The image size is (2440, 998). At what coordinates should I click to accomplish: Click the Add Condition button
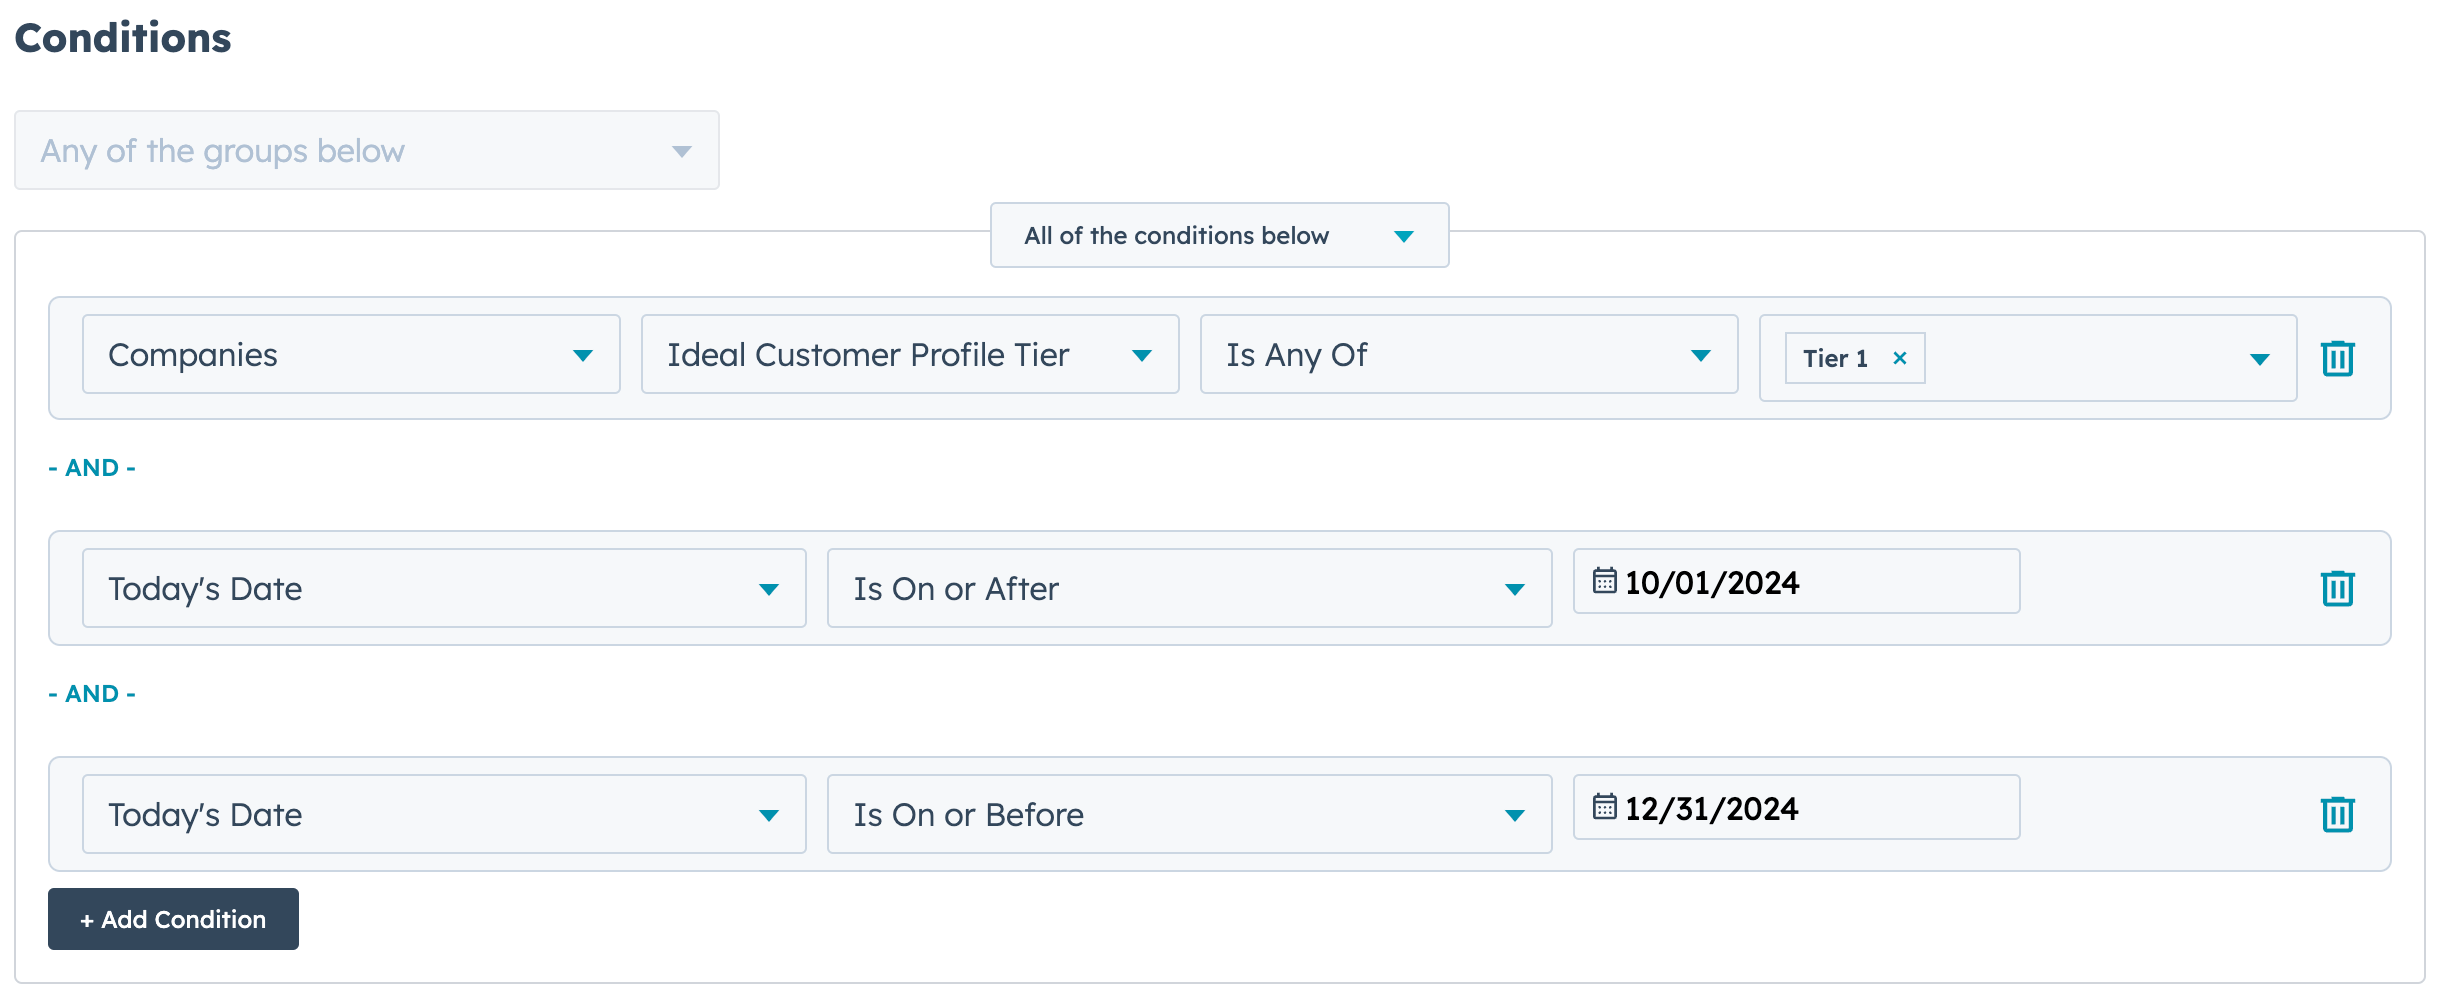tap(173, 919)
